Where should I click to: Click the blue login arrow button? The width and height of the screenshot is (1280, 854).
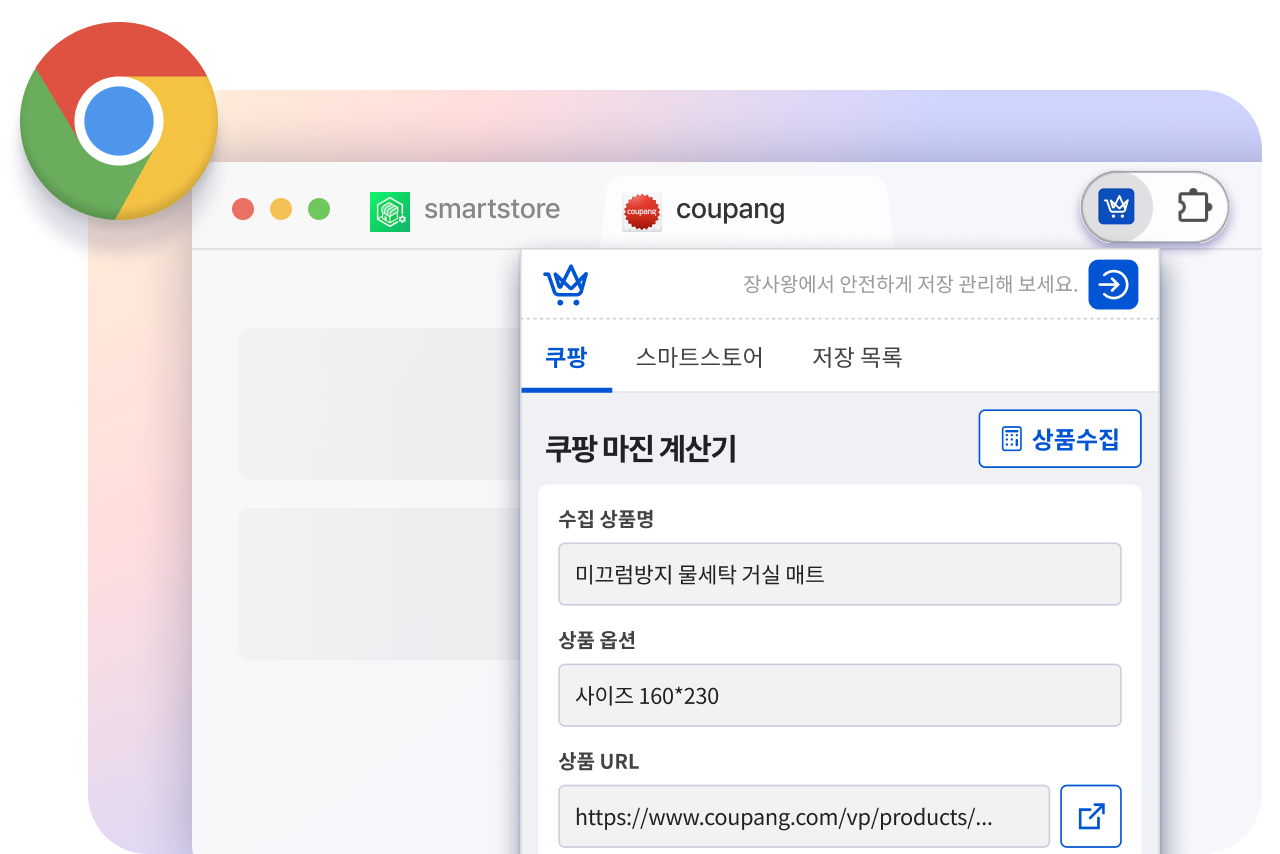1113,285
